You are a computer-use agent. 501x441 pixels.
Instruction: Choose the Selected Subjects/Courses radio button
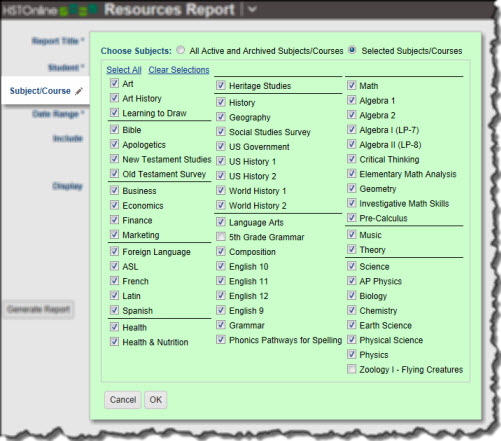tap(352, 50)
